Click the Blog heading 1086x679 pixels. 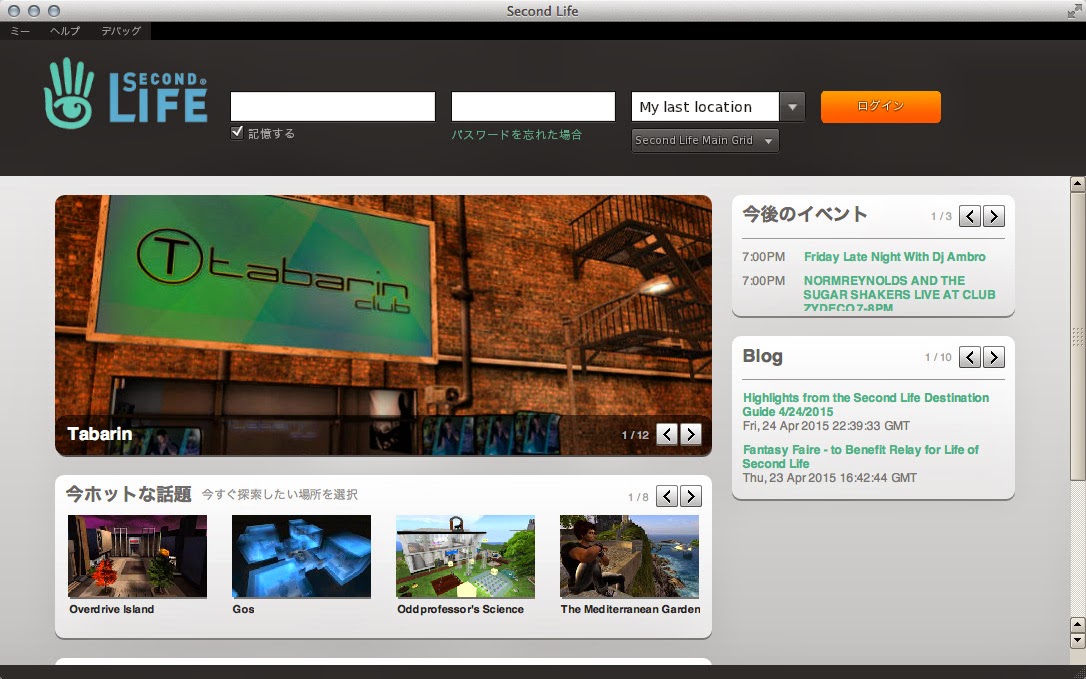tap(763, 356)
